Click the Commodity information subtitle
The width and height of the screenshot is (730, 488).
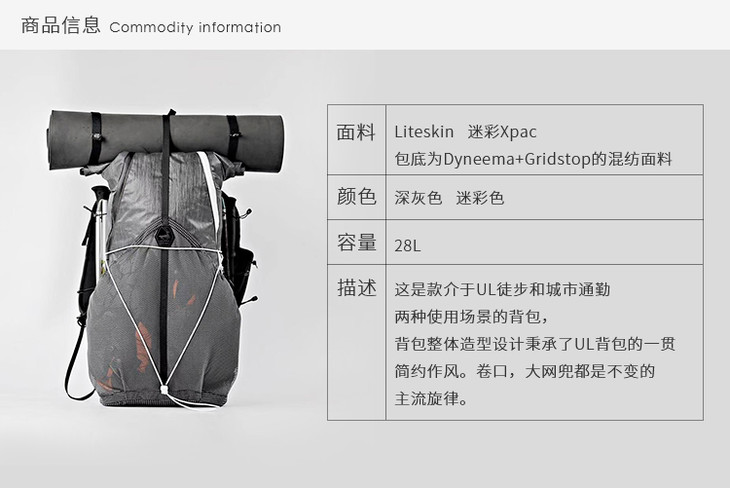click(195, 27)
